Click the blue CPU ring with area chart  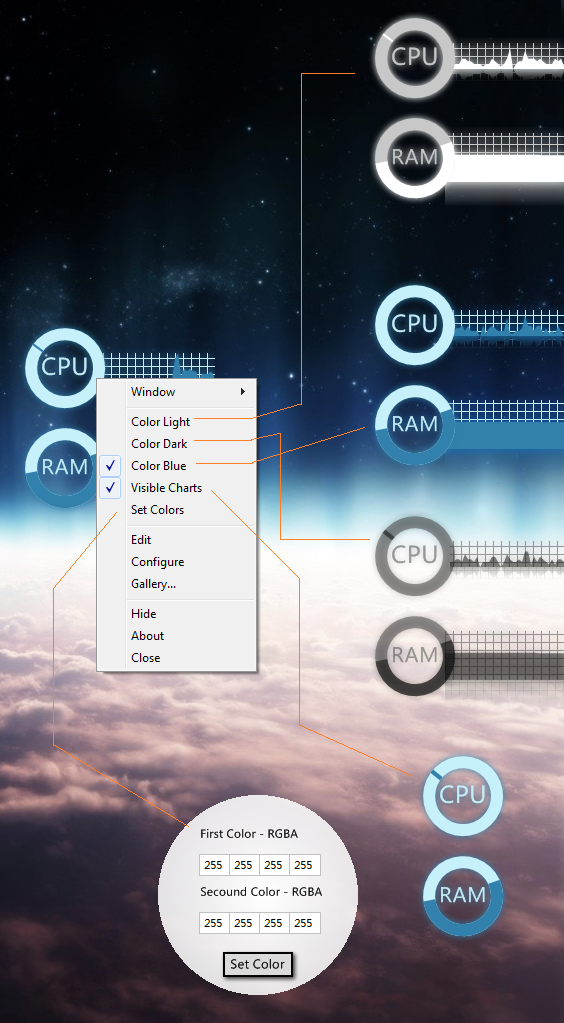tap(414, 324)
